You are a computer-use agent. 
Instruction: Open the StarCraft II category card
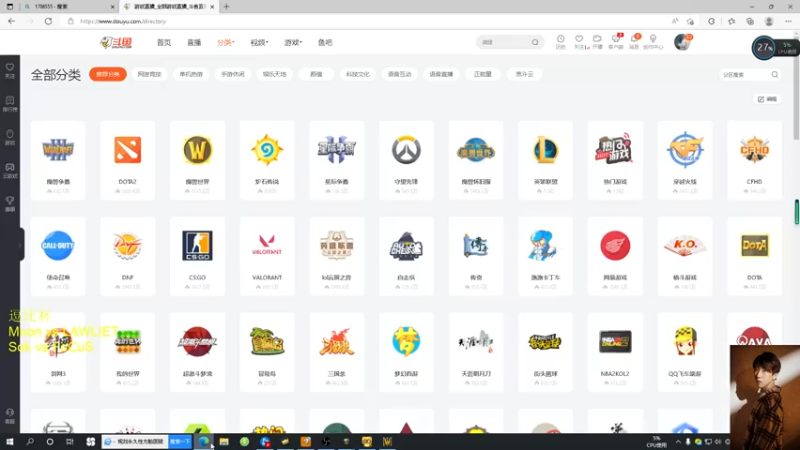(x=337, y=160)
